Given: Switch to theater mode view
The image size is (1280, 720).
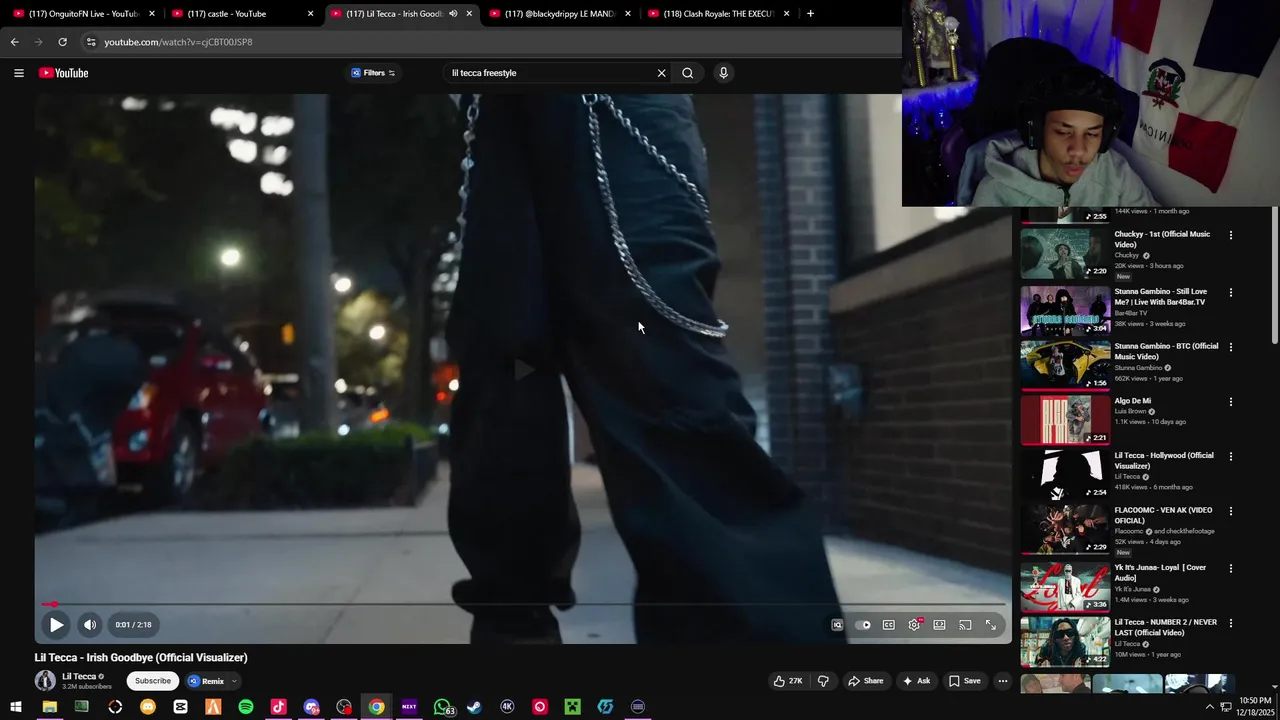Looking at the screenshot, I should pos(939,625).
